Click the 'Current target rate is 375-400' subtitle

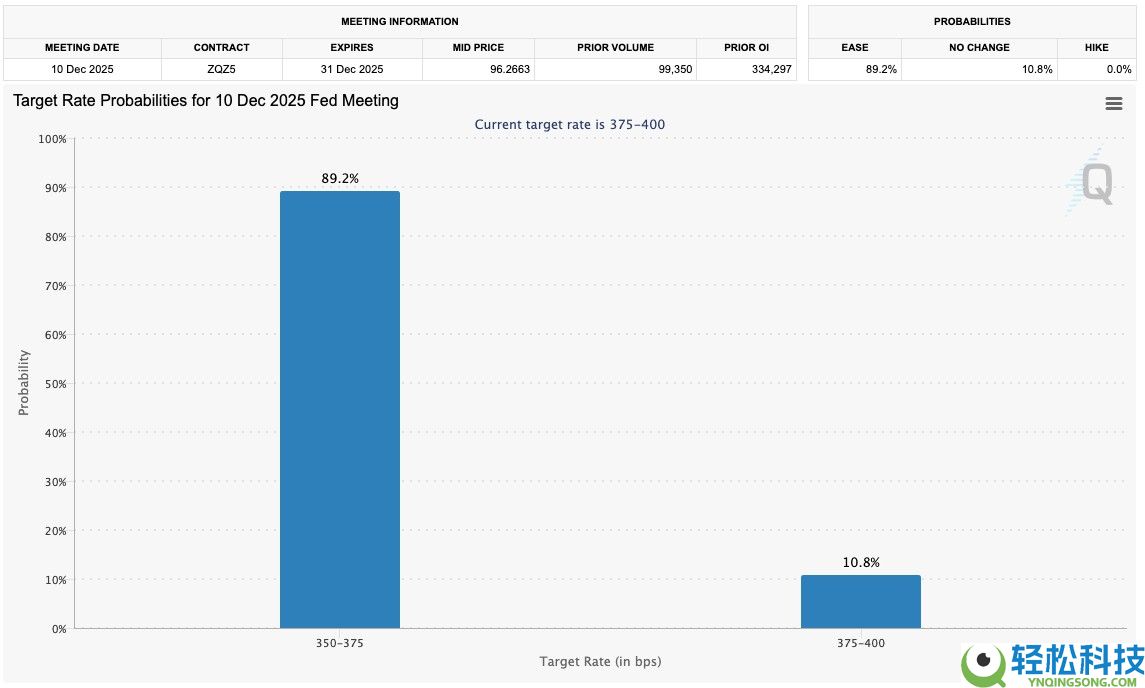[569, 124]
